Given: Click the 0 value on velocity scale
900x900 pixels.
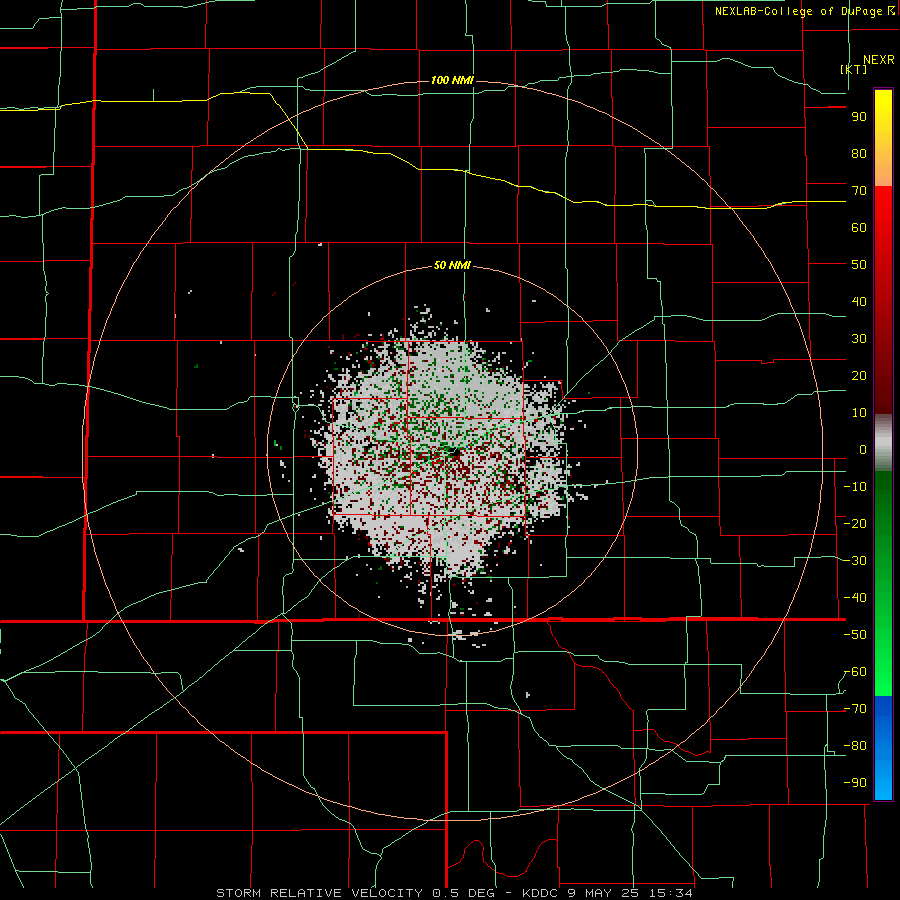Looking at the screenshot, I should click(x=863, y=450).
